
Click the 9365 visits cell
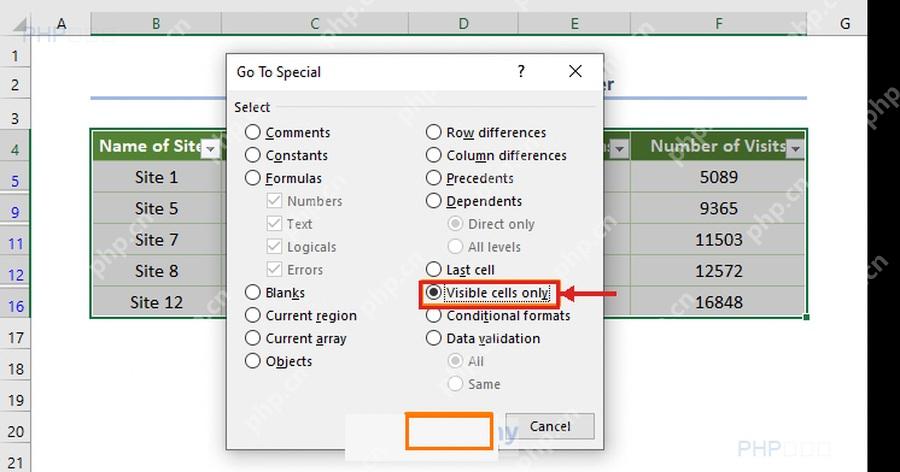click(x=719, y=208)
